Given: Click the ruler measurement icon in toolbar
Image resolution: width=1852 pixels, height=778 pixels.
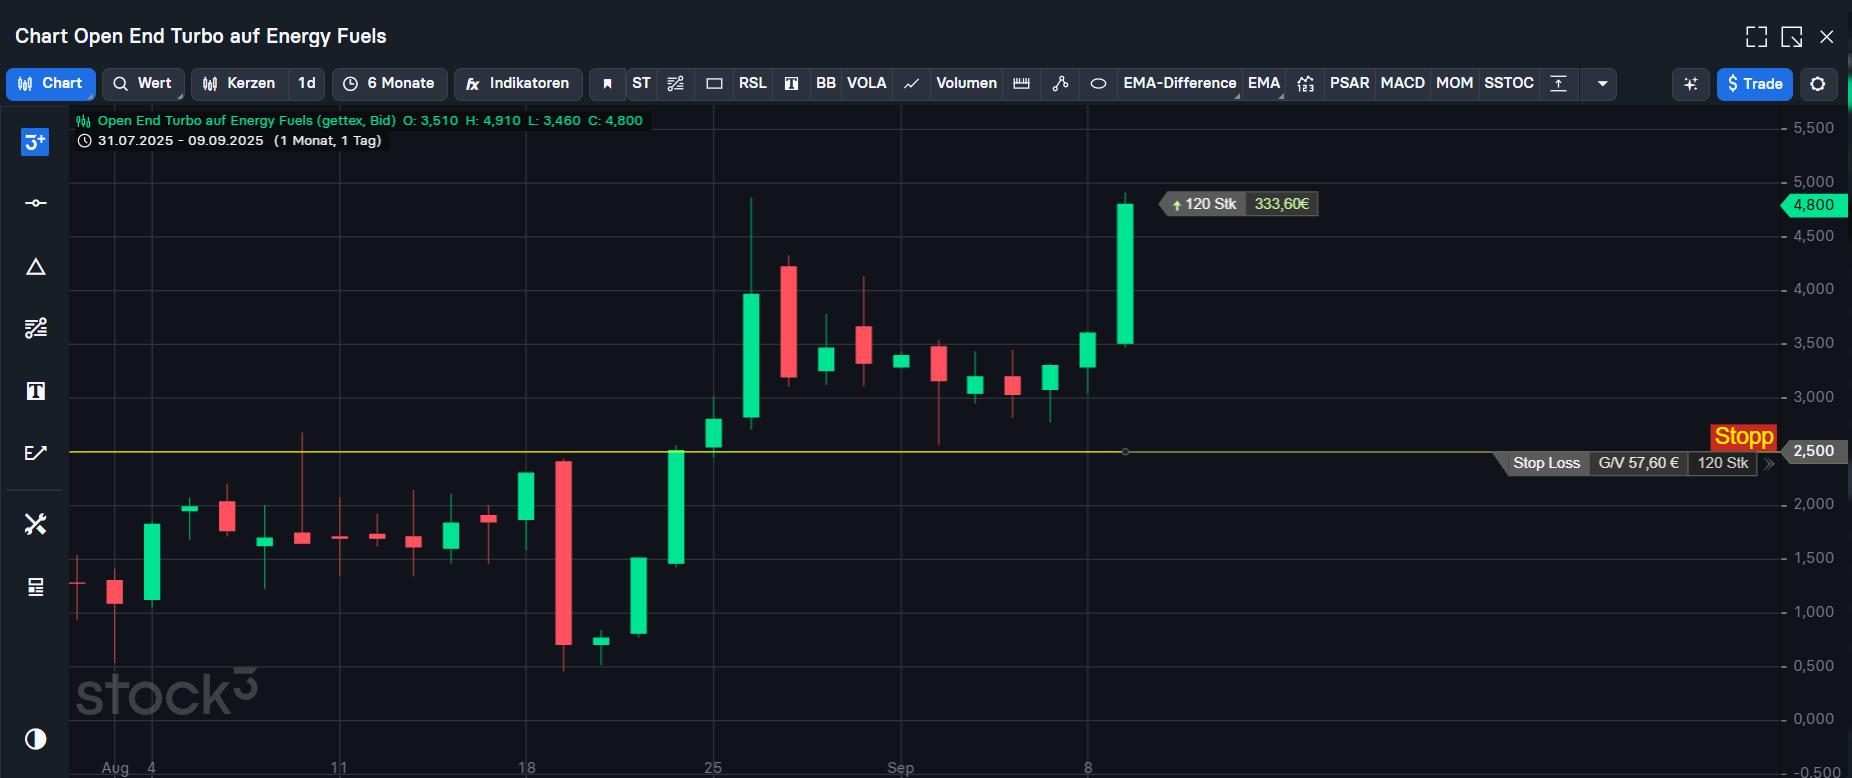Looking at the screenshot, I should coord(1021,84).
